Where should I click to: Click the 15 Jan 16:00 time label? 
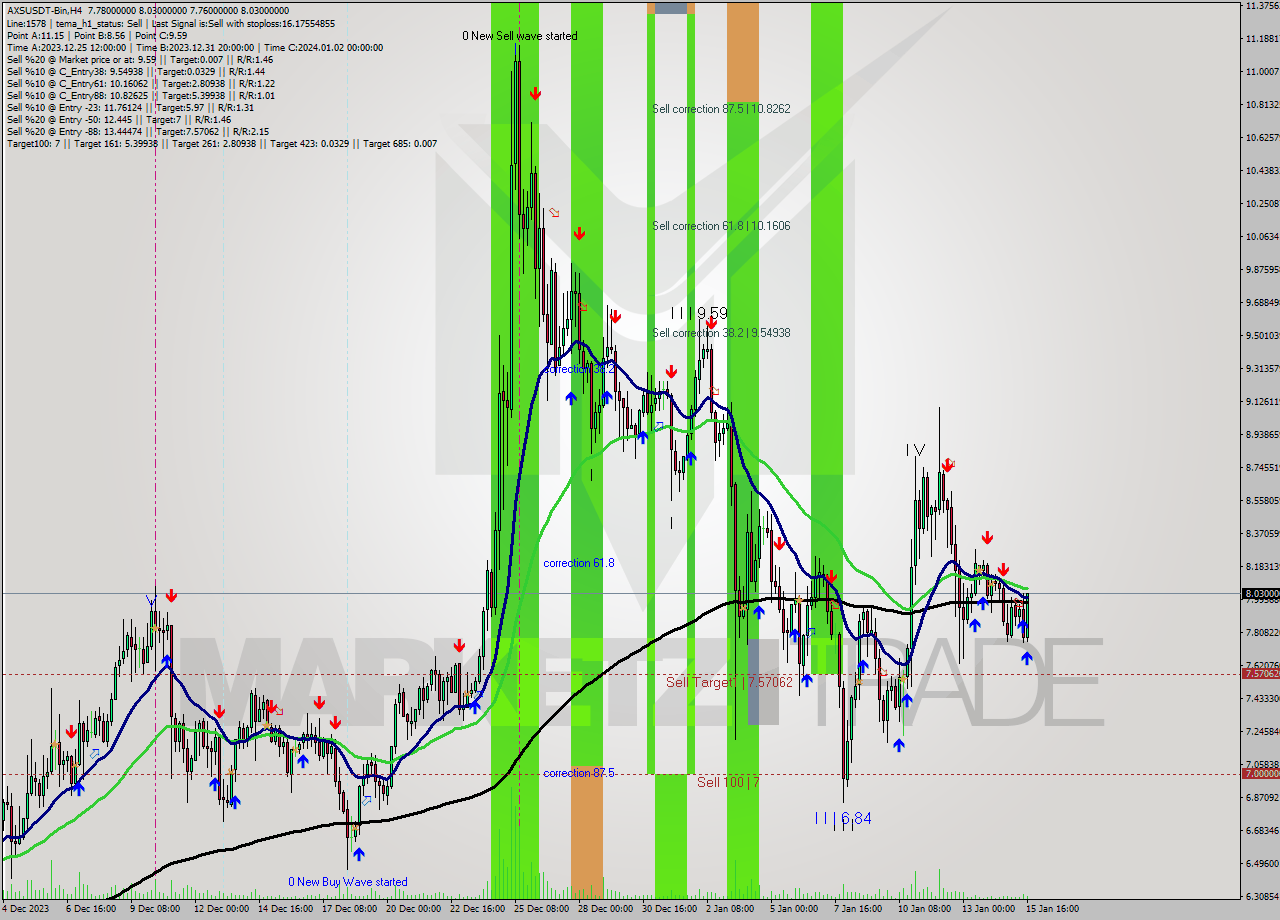click(x=1052, y=909)
